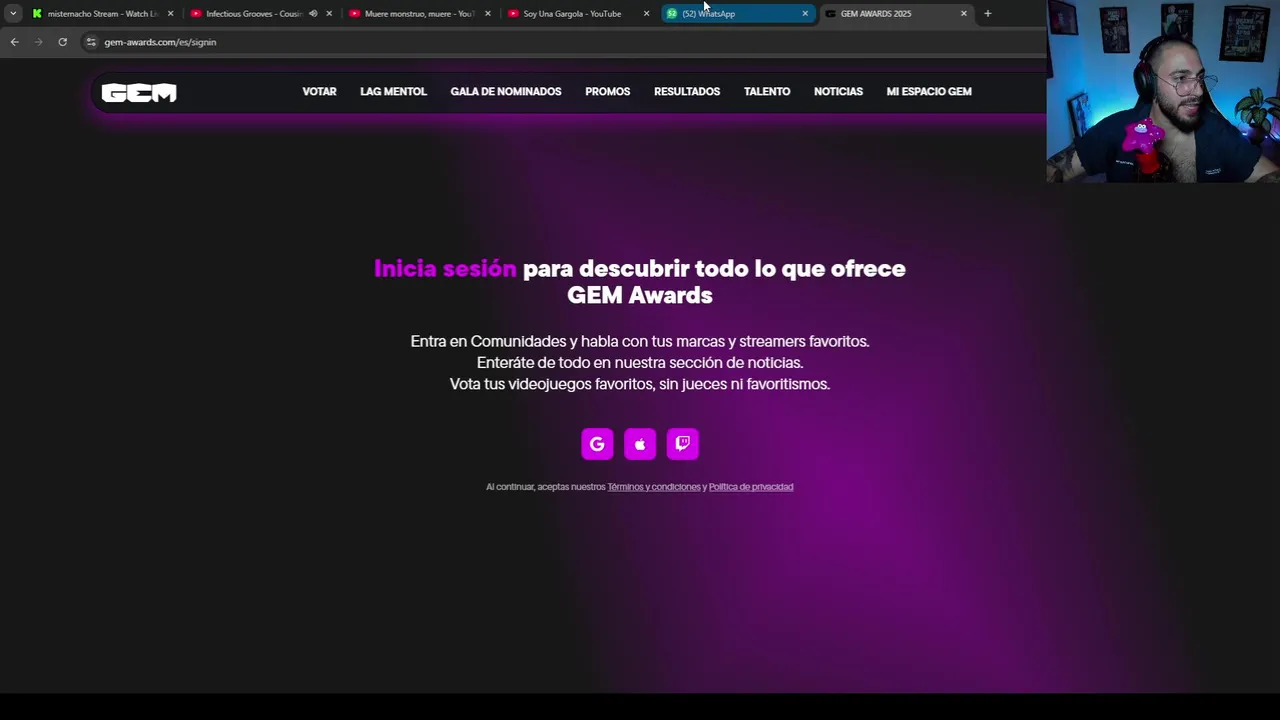The image size is (1280, 720).
Task: Open the Términos y condiciones link
Action: click(x=654, y=487)
